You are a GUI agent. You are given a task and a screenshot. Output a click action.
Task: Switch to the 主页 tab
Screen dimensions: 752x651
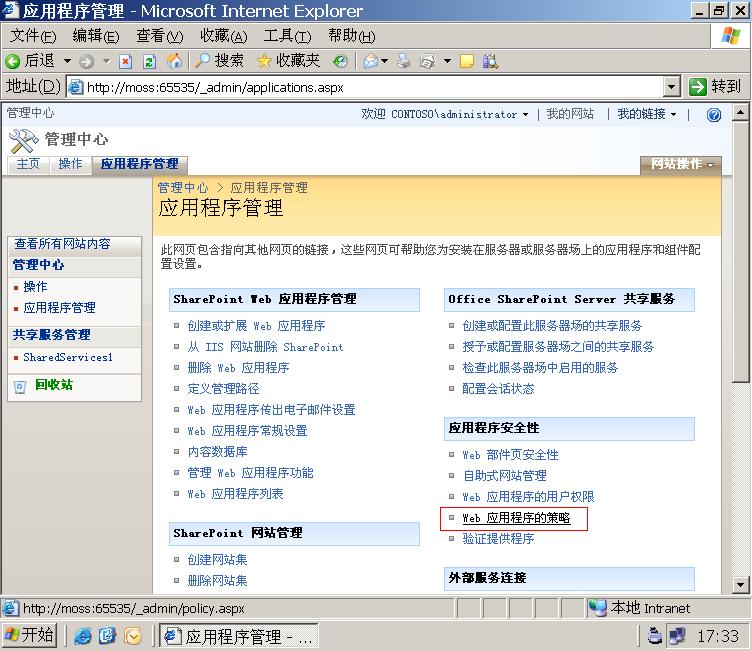coord(28,164)
